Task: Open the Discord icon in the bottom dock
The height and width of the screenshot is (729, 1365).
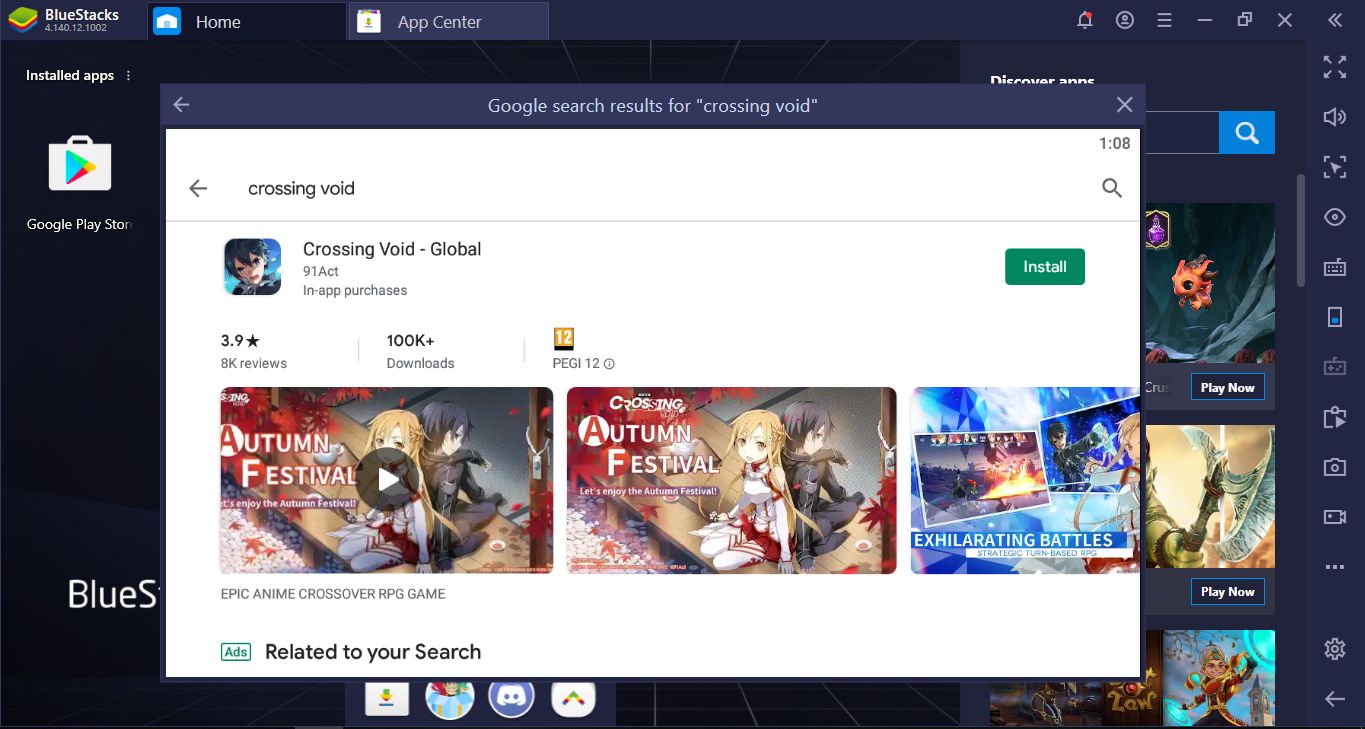Action: 511,698
